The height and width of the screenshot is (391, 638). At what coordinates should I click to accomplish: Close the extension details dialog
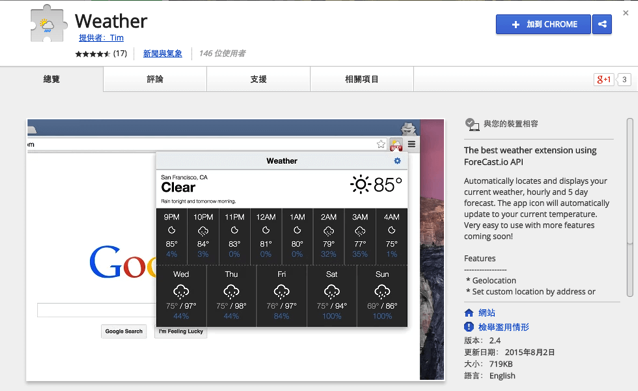click(625, 13)
